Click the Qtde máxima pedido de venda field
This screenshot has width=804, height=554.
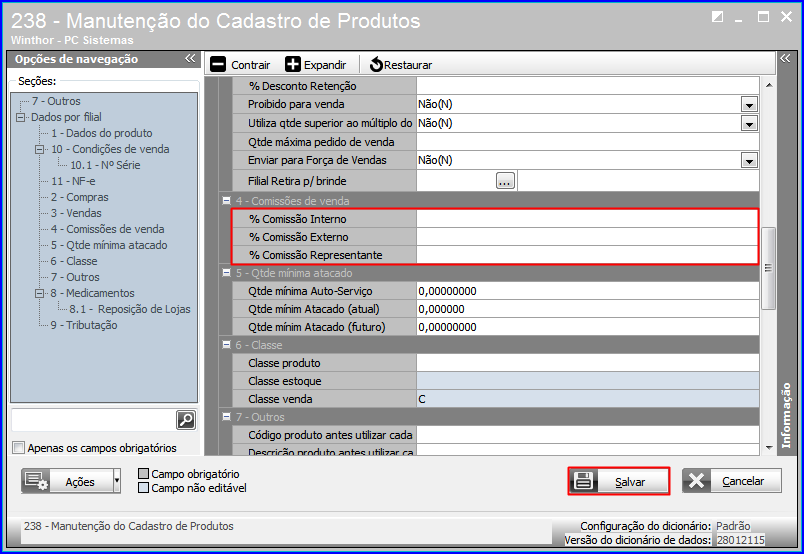coord(588,142)
